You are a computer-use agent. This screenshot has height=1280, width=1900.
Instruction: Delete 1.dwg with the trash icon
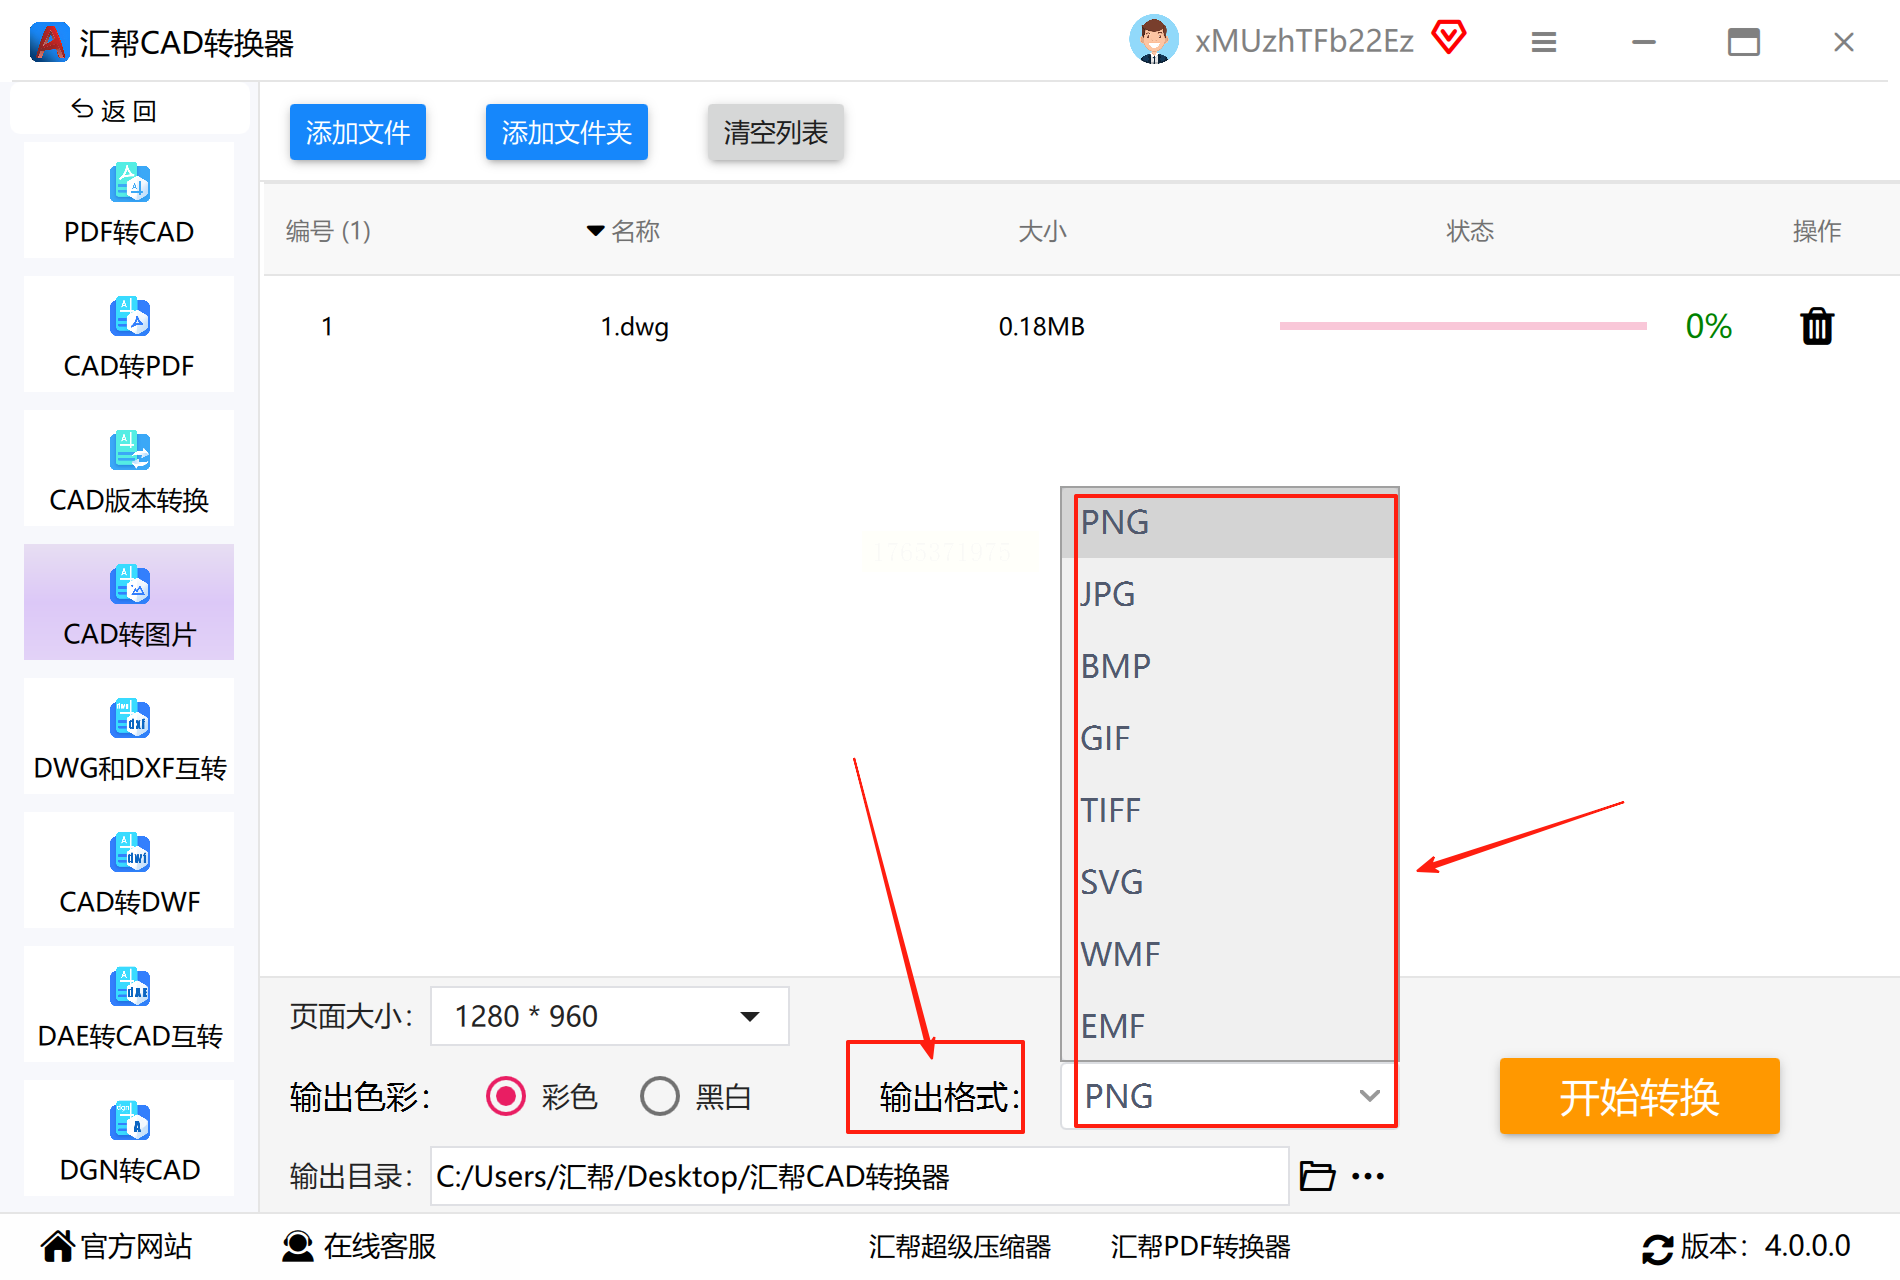tap(1817, 326)
